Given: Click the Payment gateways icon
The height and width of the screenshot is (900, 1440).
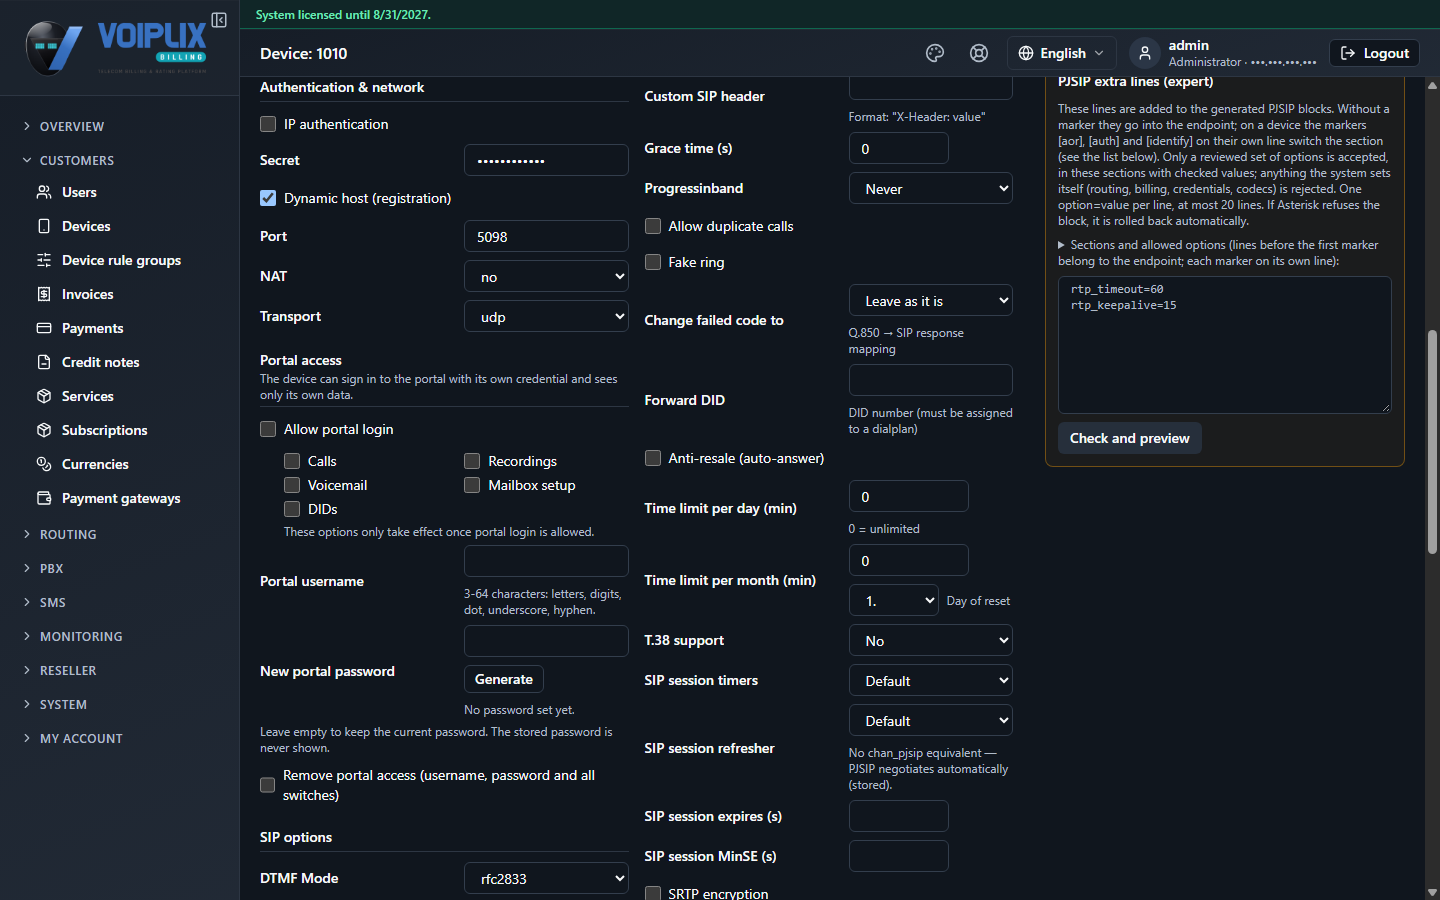Looking at the screenshot, I should pyautogui.click(x=44, y=498).
